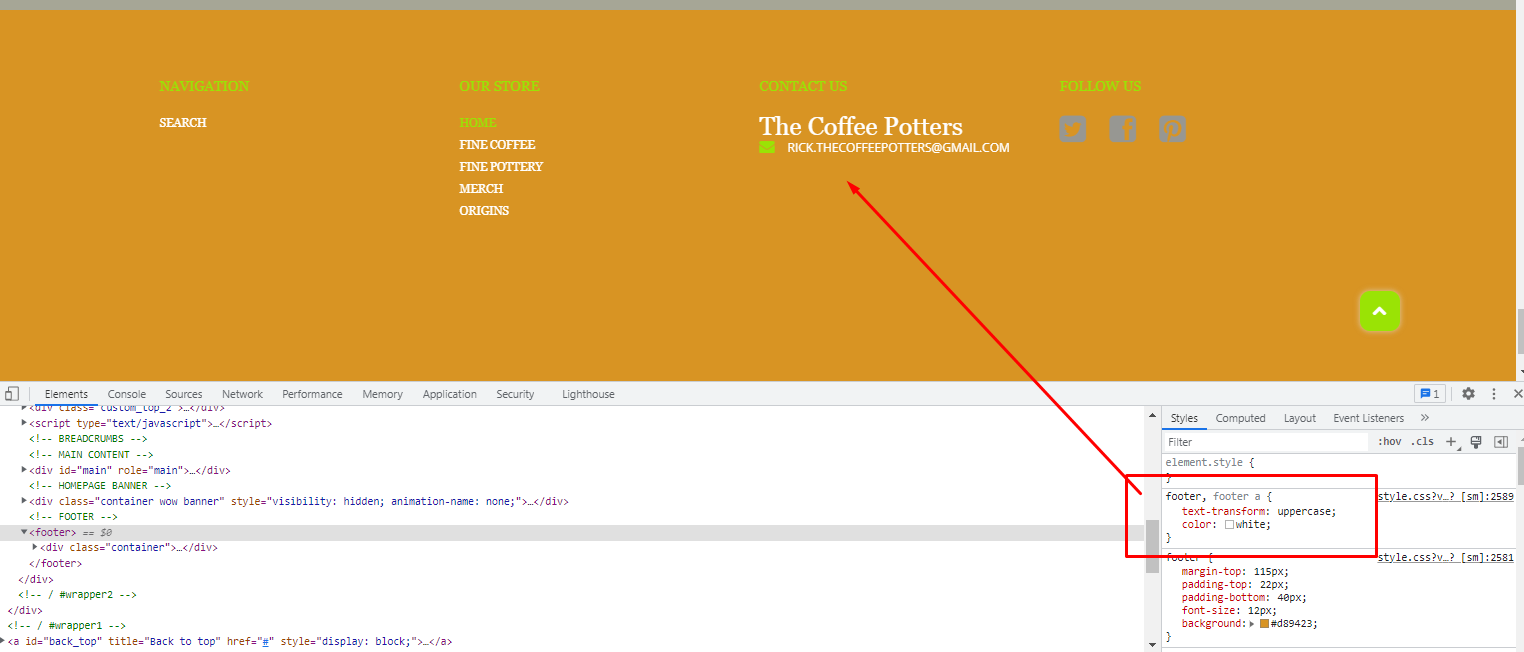This screenshot has height=652, width=1524.
Task: Open the Event Listeners tab
Action: [x=1369, y=418]
